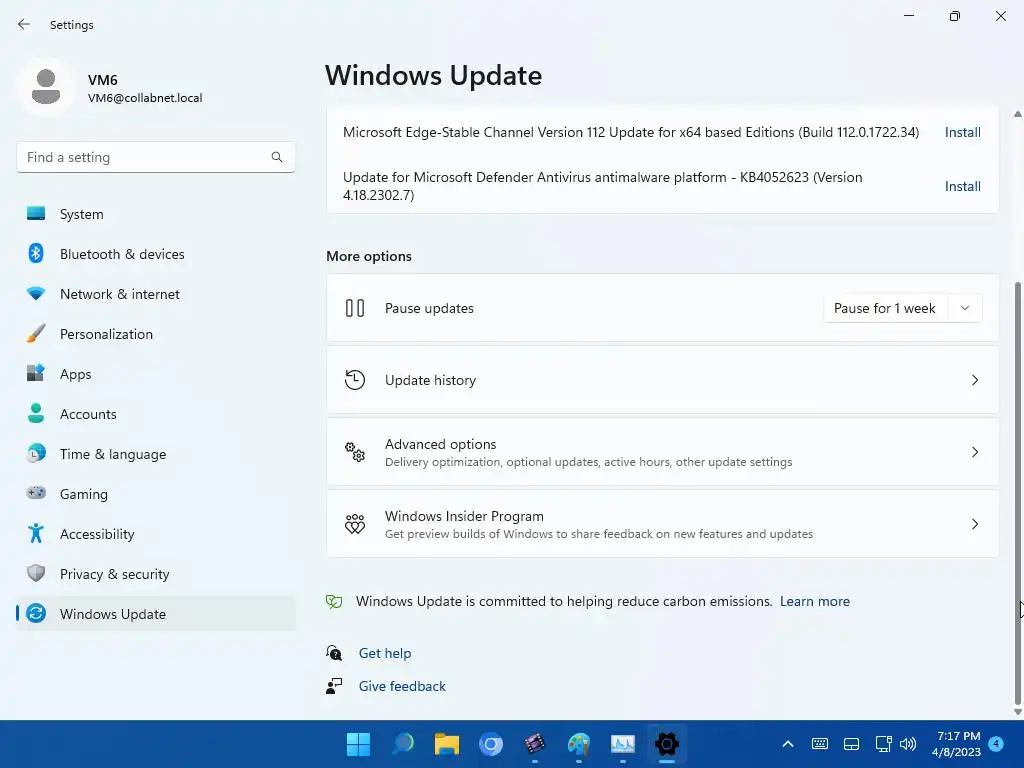Go to Personalization settings
Viewport: 1024px width, 768px height.
point(155,334)
